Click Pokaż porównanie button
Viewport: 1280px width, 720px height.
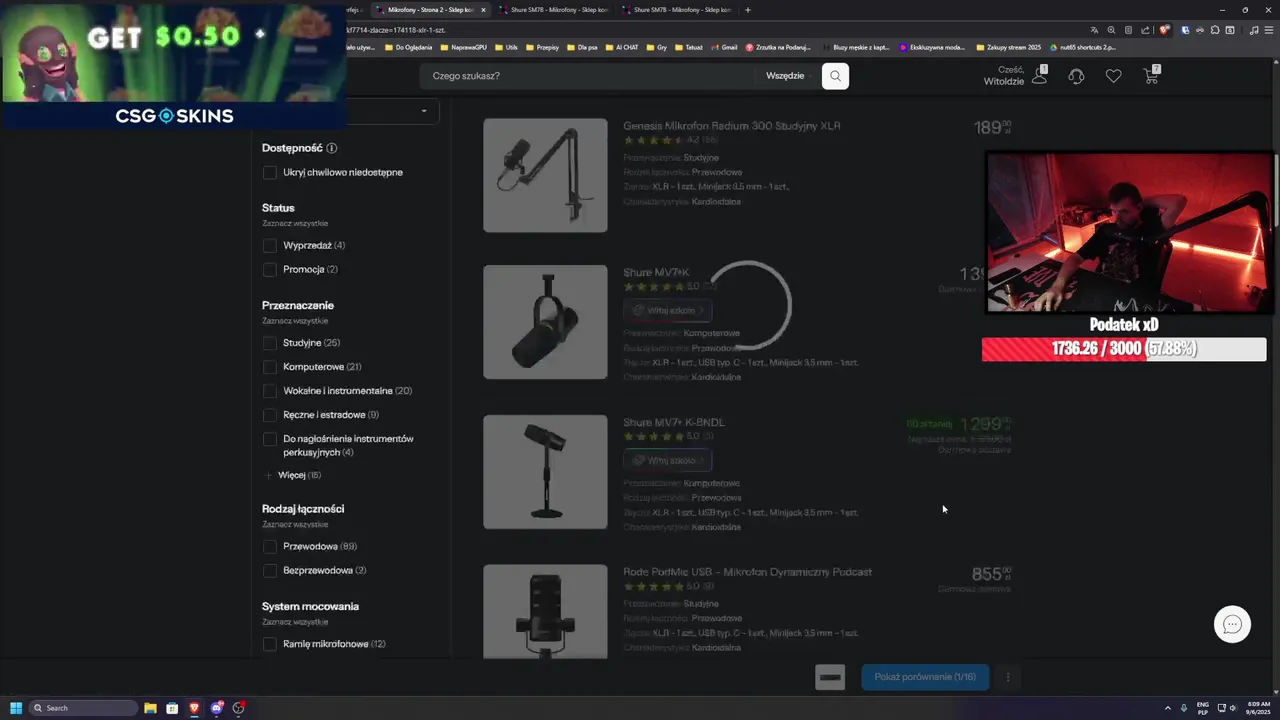point(925,677)
